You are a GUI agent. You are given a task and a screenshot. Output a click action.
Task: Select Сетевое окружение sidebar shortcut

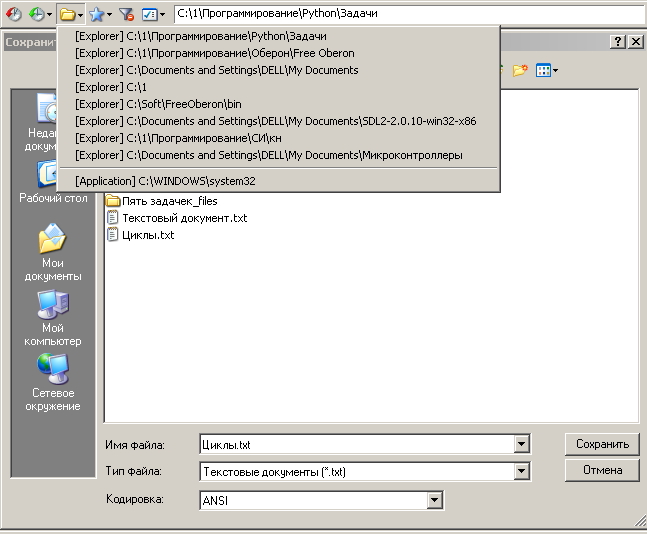54,383
